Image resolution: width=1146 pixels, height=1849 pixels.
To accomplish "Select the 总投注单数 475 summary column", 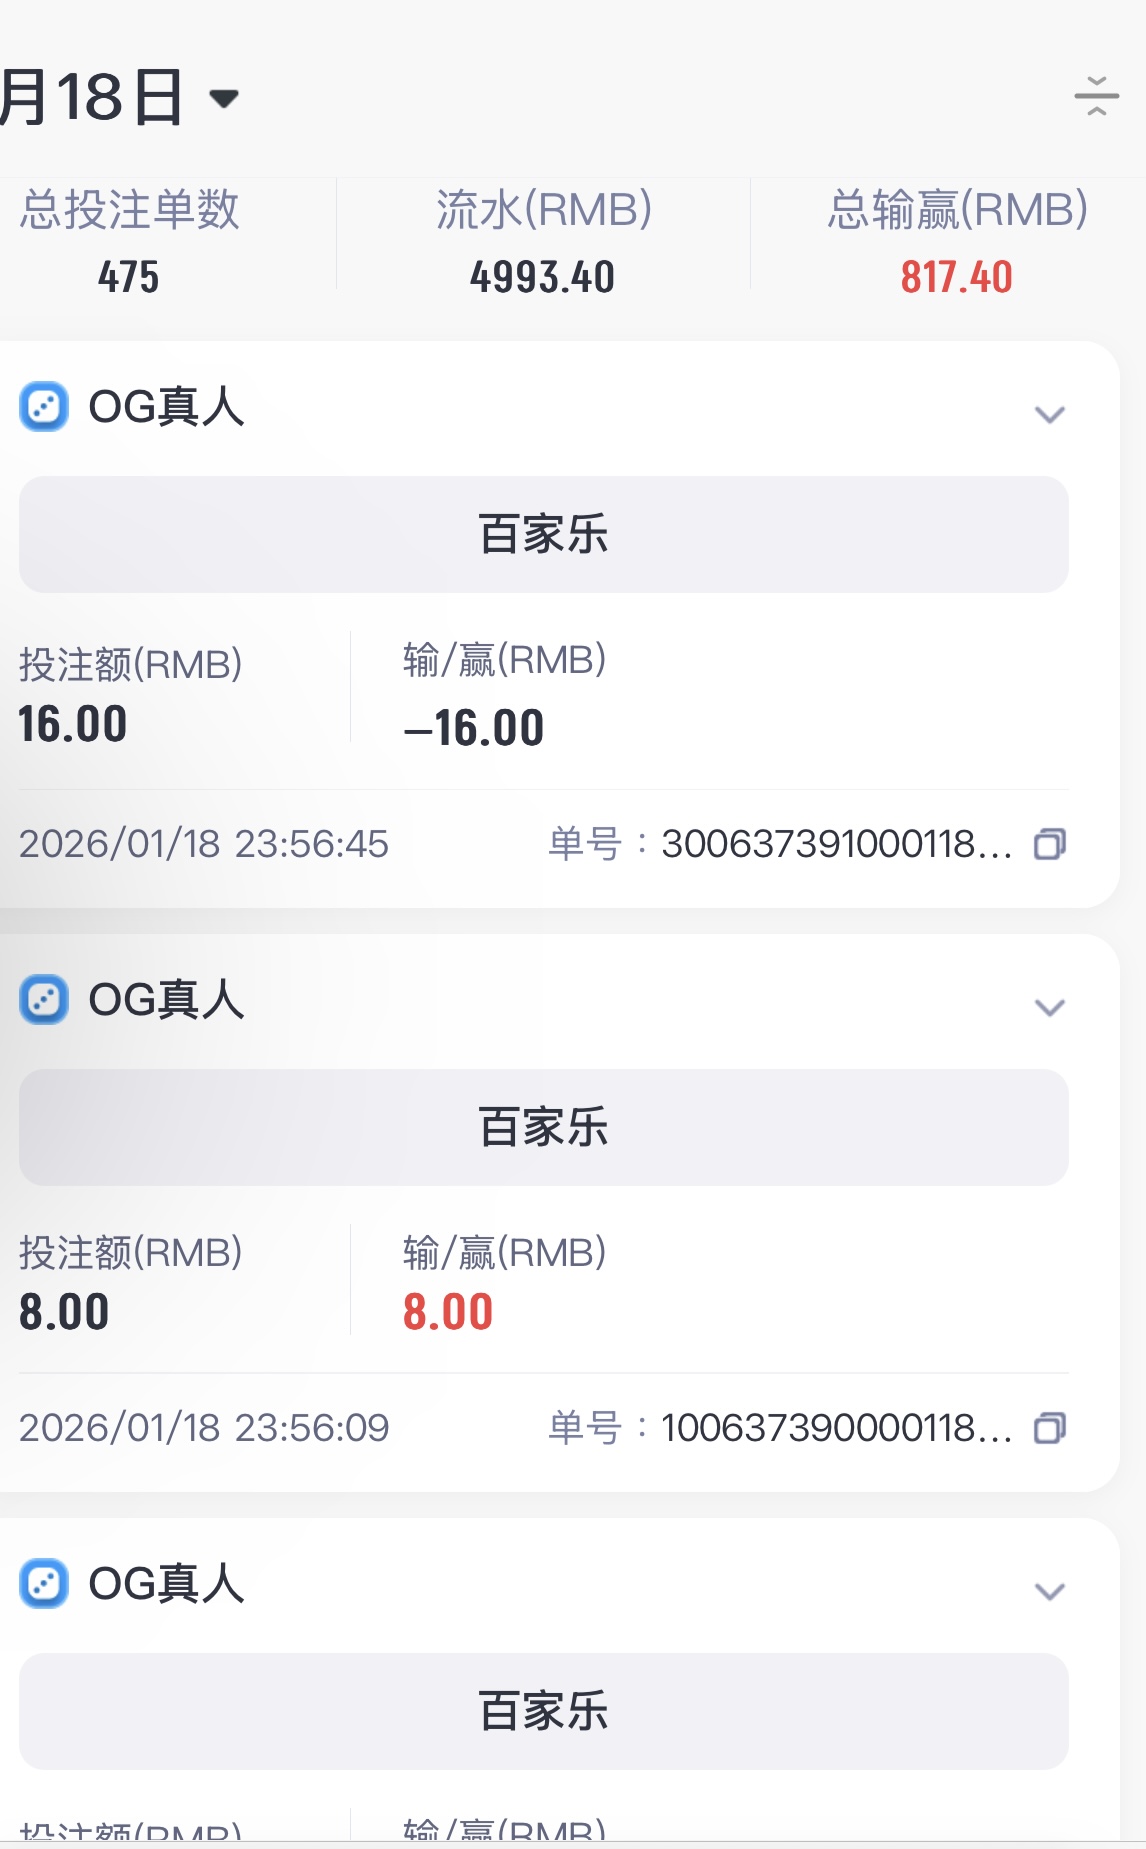I will pos(130,242).
